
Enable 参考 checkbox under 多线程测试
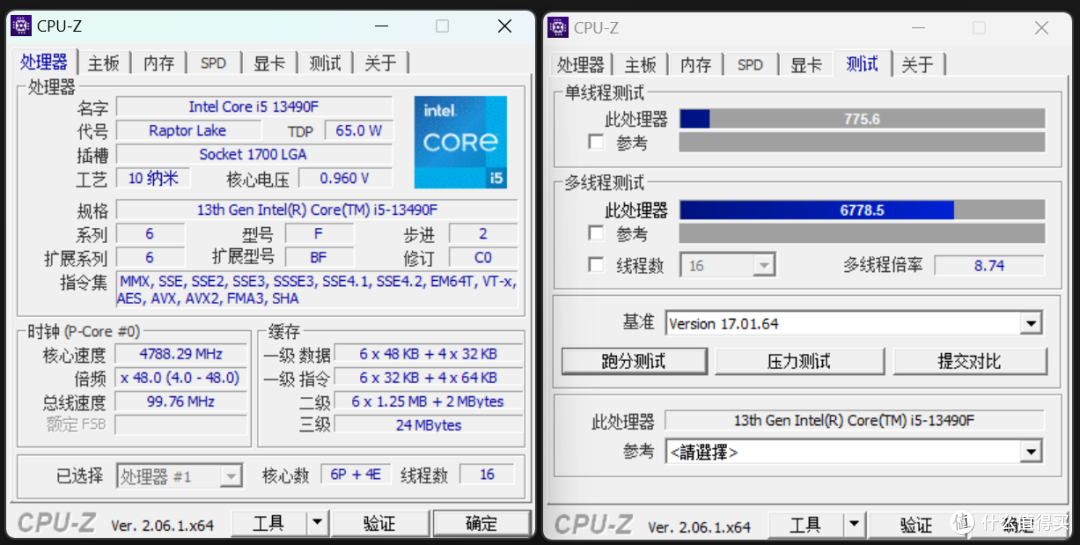596,233
